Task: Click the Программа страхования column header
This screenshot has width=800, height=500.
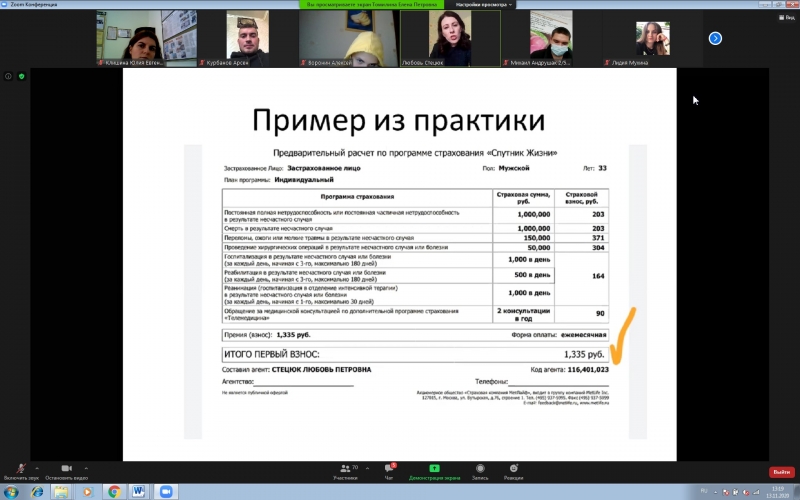Action: [x=357, y=196]
